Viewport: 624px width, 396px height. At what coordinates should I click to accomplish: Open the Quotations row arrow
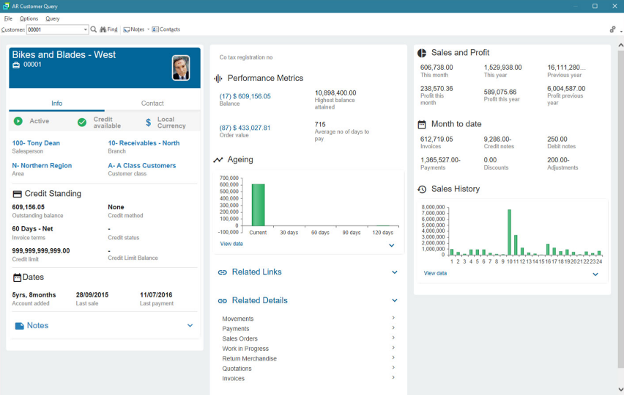pyautogui.click(x=393, y=367)
